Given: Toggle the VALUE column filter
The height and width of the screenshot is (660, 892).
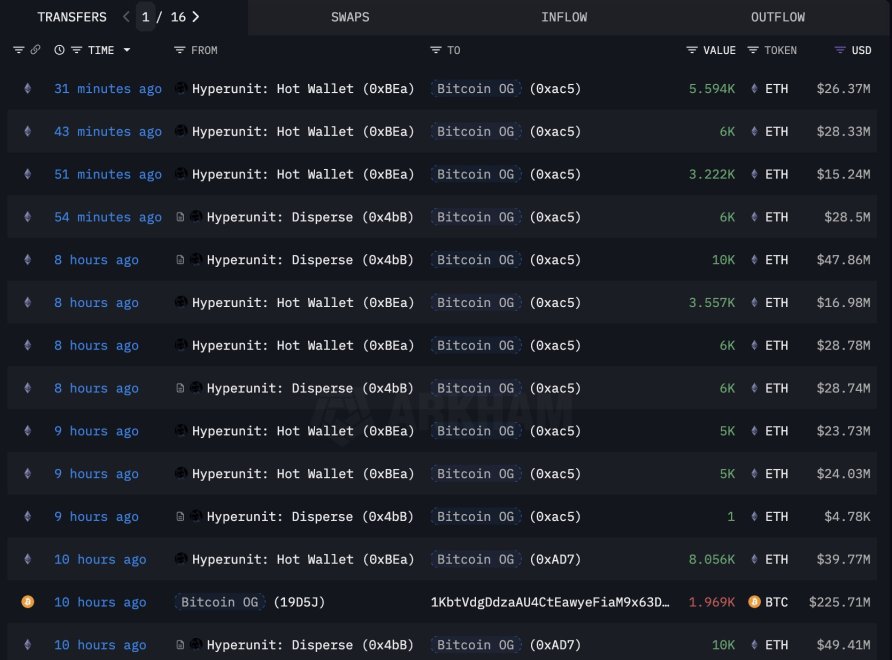Looking at the screenshot, I should tap(691, 50).
